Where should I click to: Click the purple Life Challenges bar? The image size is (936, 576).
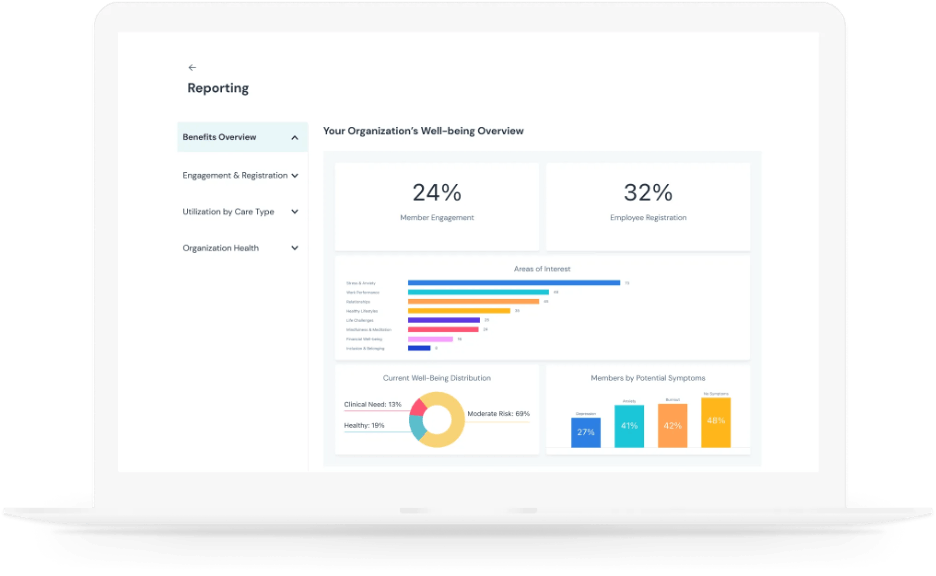[444, 320]
